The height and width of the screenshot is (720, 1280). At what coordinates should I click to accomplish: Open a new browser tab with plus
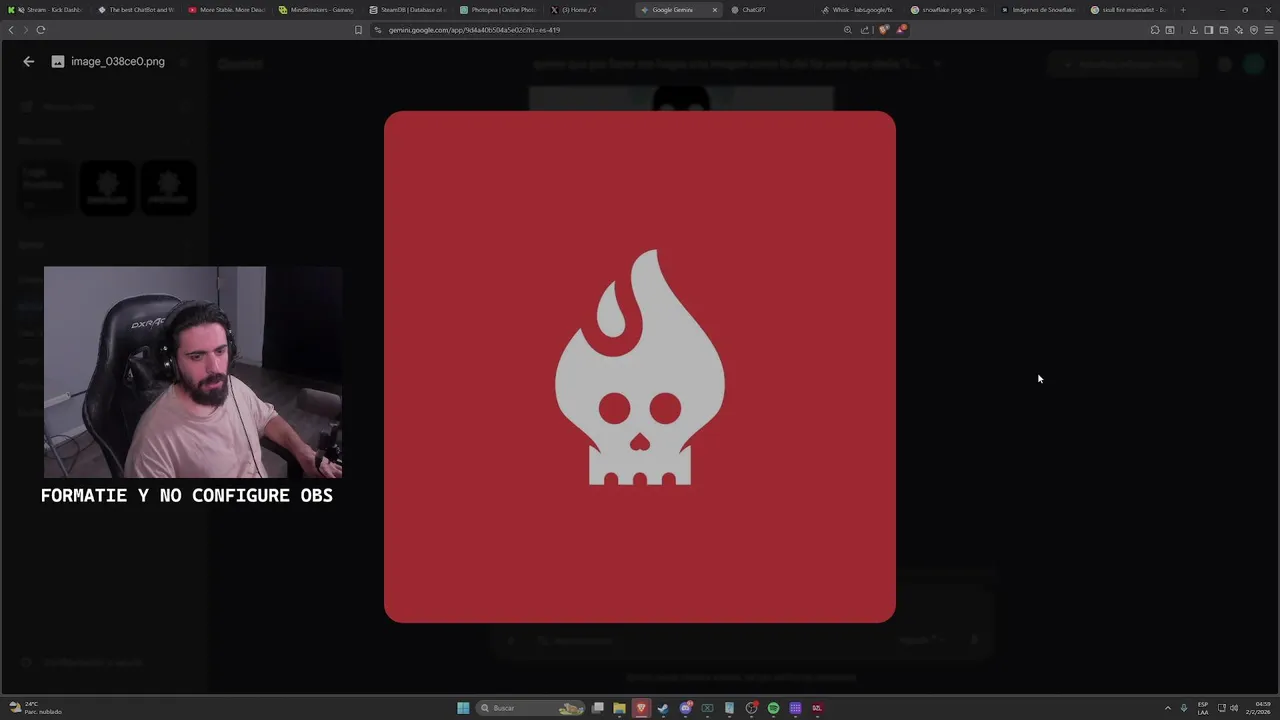[1183, 10]
